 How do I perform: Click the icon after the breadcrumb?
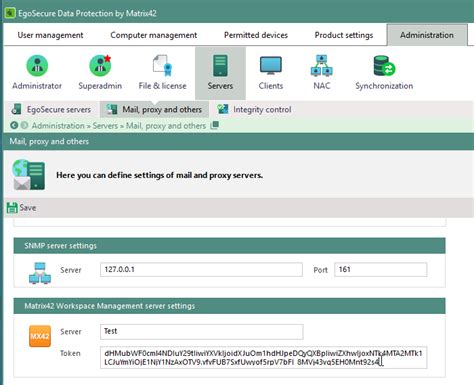tap(215, 125)
